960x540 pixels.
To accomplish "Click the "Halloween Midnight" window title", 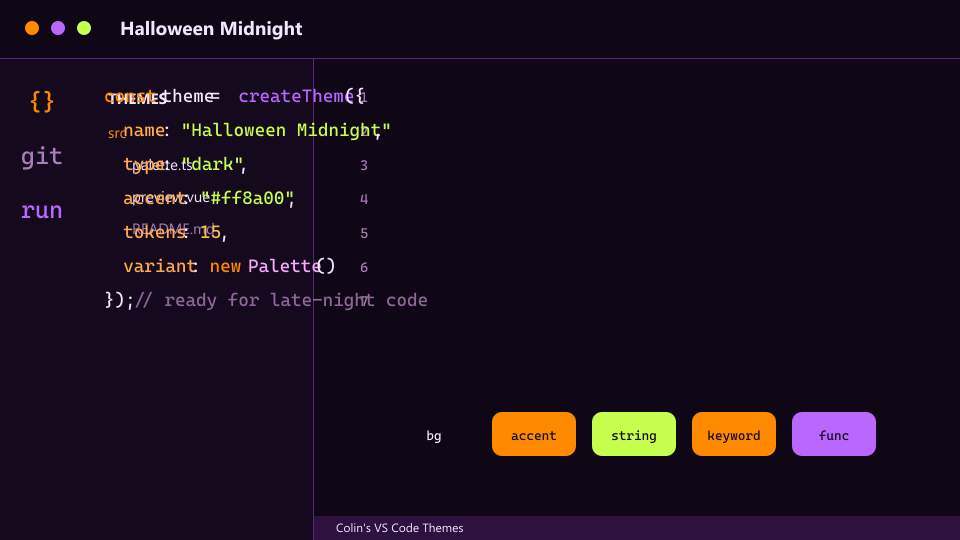I will pos(211,29).
